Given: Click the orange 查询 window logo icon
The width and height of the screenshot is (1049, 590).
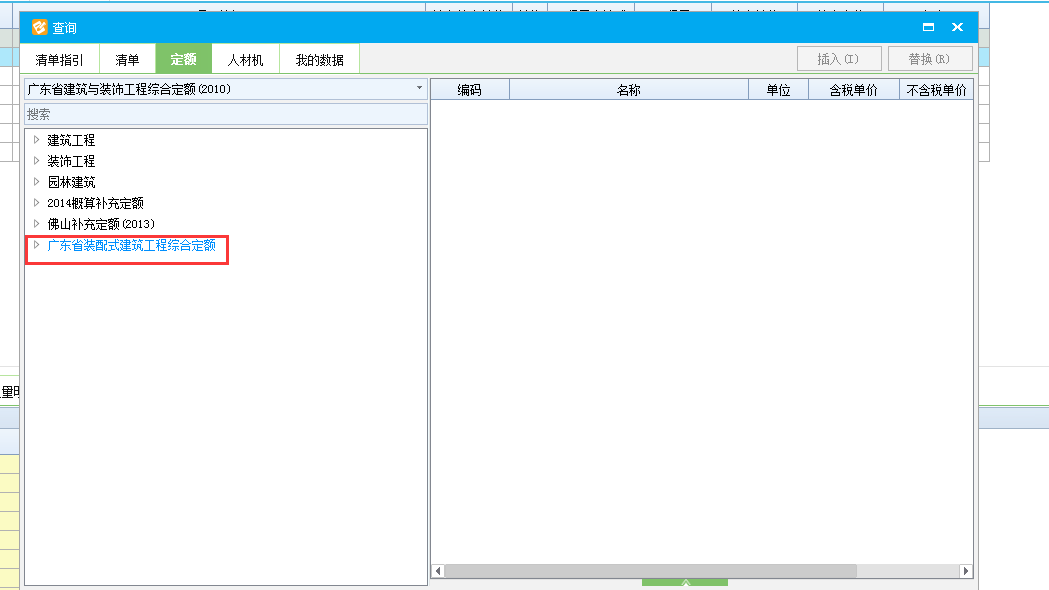Looking at the screenshot, I should tap(39, 27).
